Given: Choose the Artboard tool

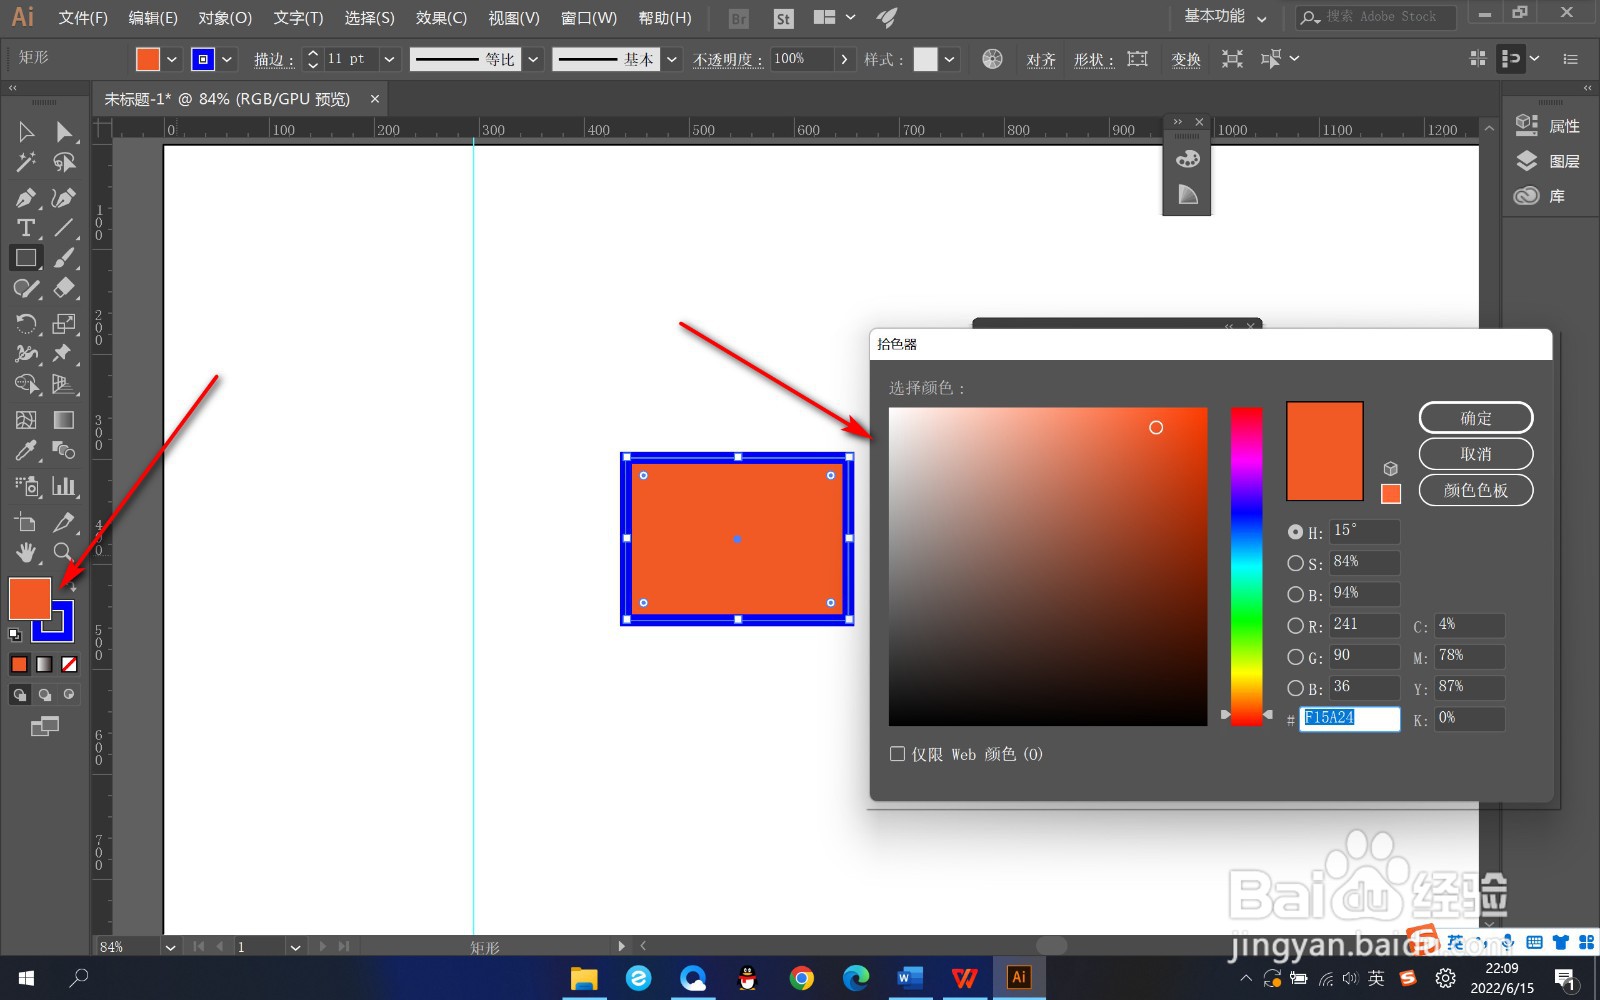Looking at the screenshot, I should pyautogui.click(x=26, y=521).
